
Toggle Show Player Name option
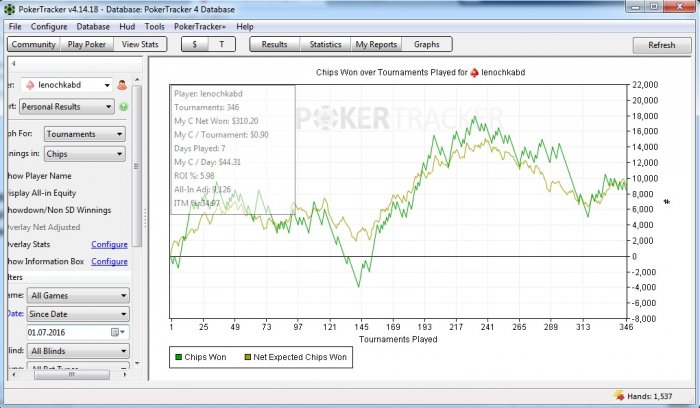click(39, 176)
